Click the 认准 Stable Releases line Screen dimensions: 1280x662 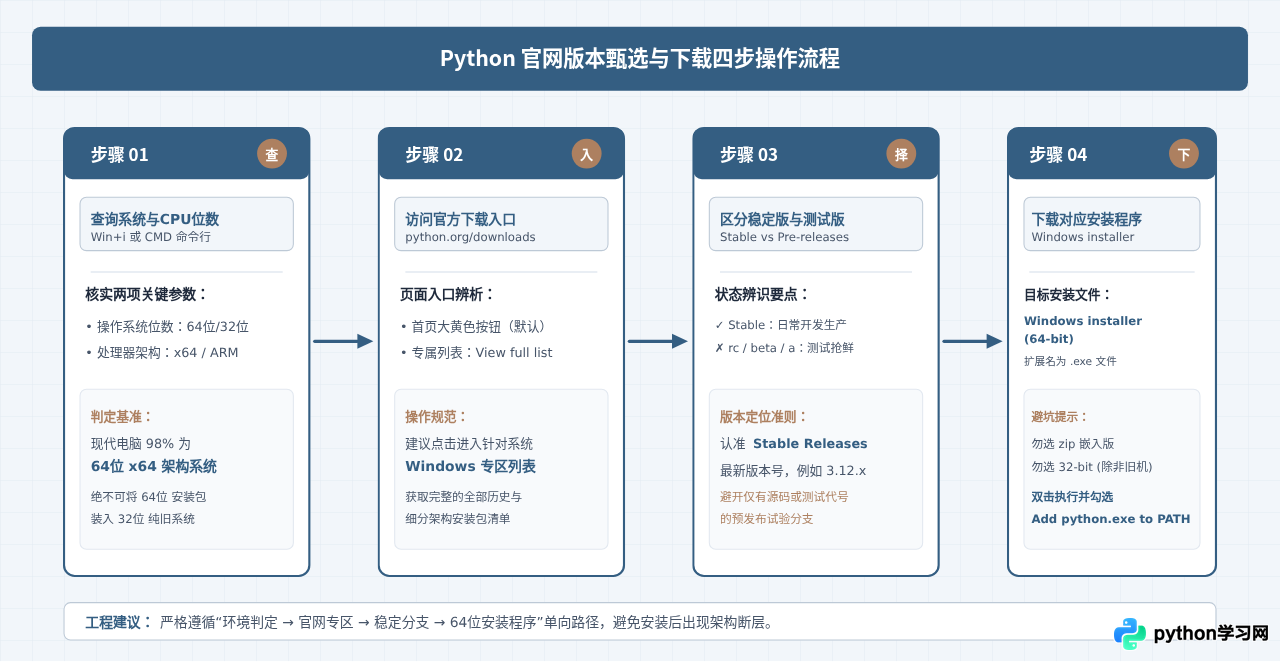click(794, 443)
